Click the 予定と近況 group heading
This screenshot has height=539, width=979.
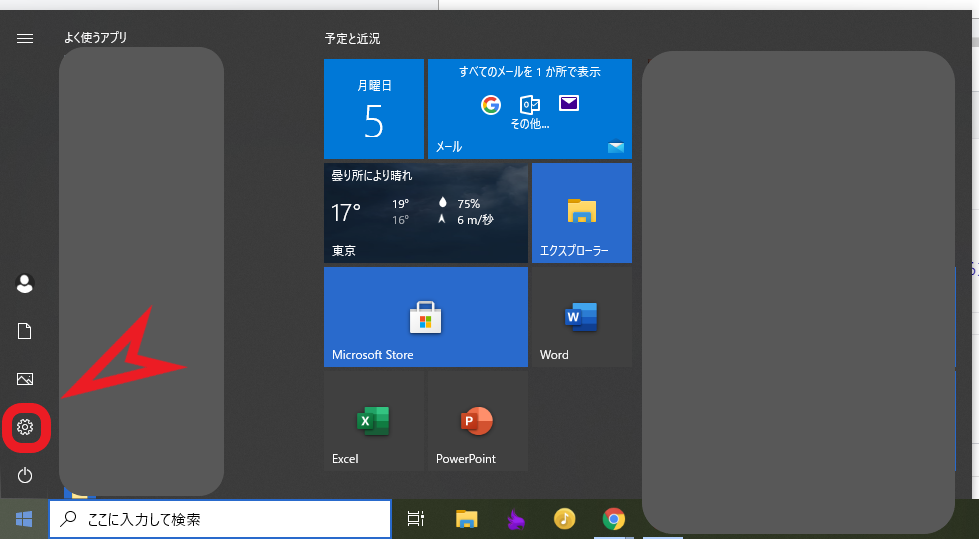352,39
